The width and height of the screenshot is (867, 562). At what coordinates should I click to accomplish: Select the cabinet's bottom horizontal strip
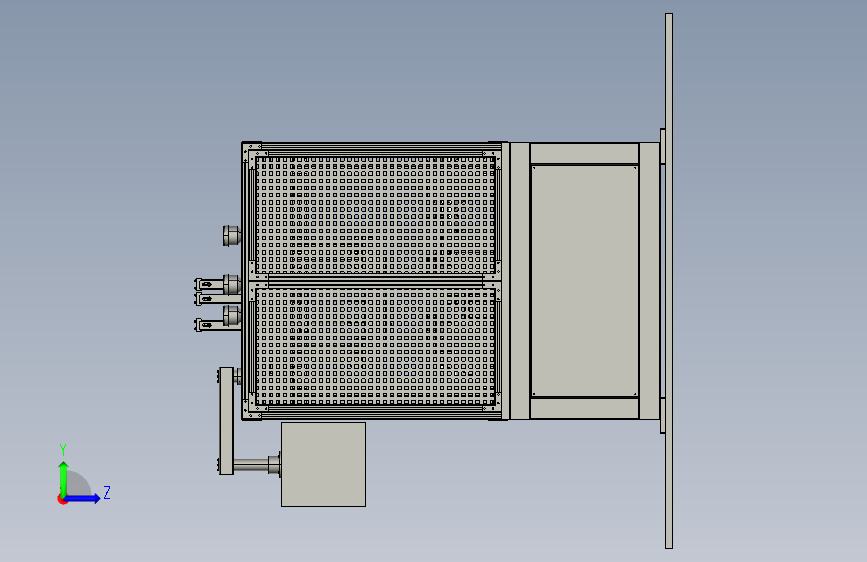584,408
